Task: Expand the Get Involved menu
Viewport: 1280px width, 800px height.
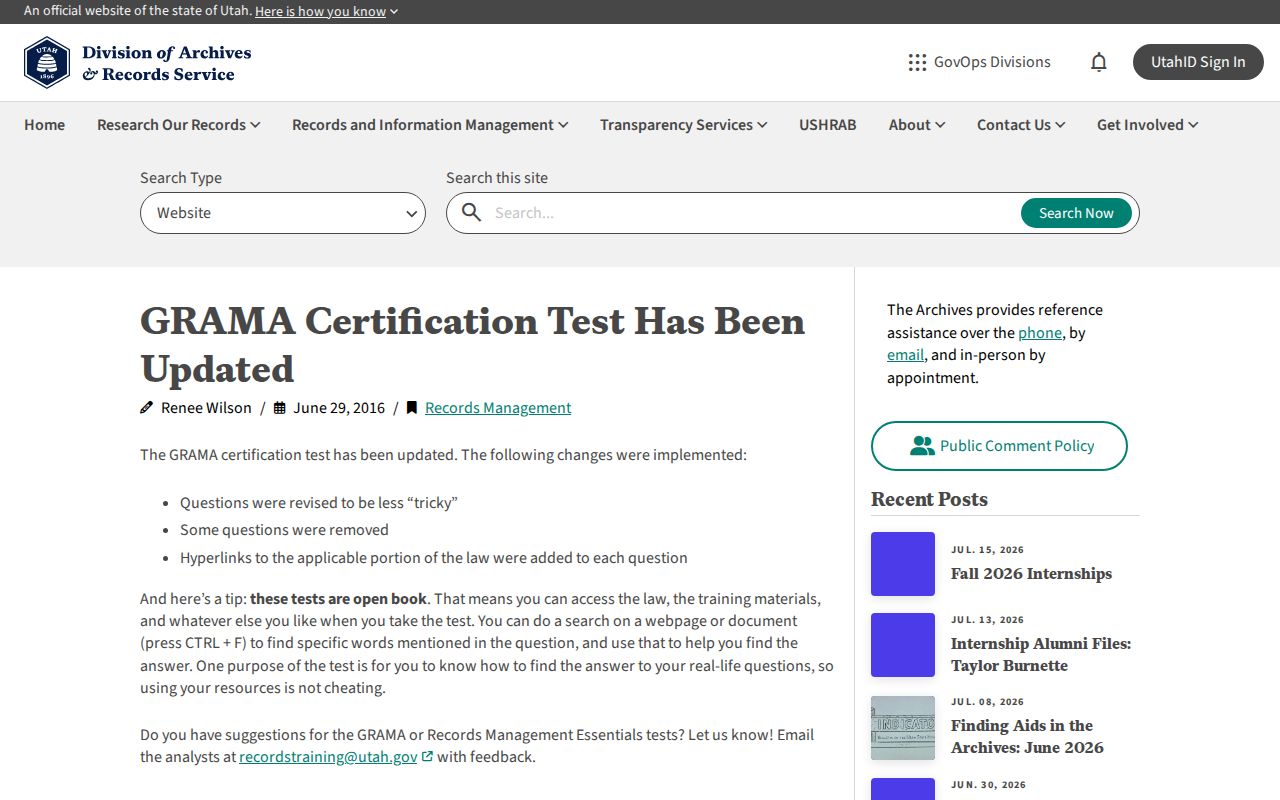Action: [1147, 125]
